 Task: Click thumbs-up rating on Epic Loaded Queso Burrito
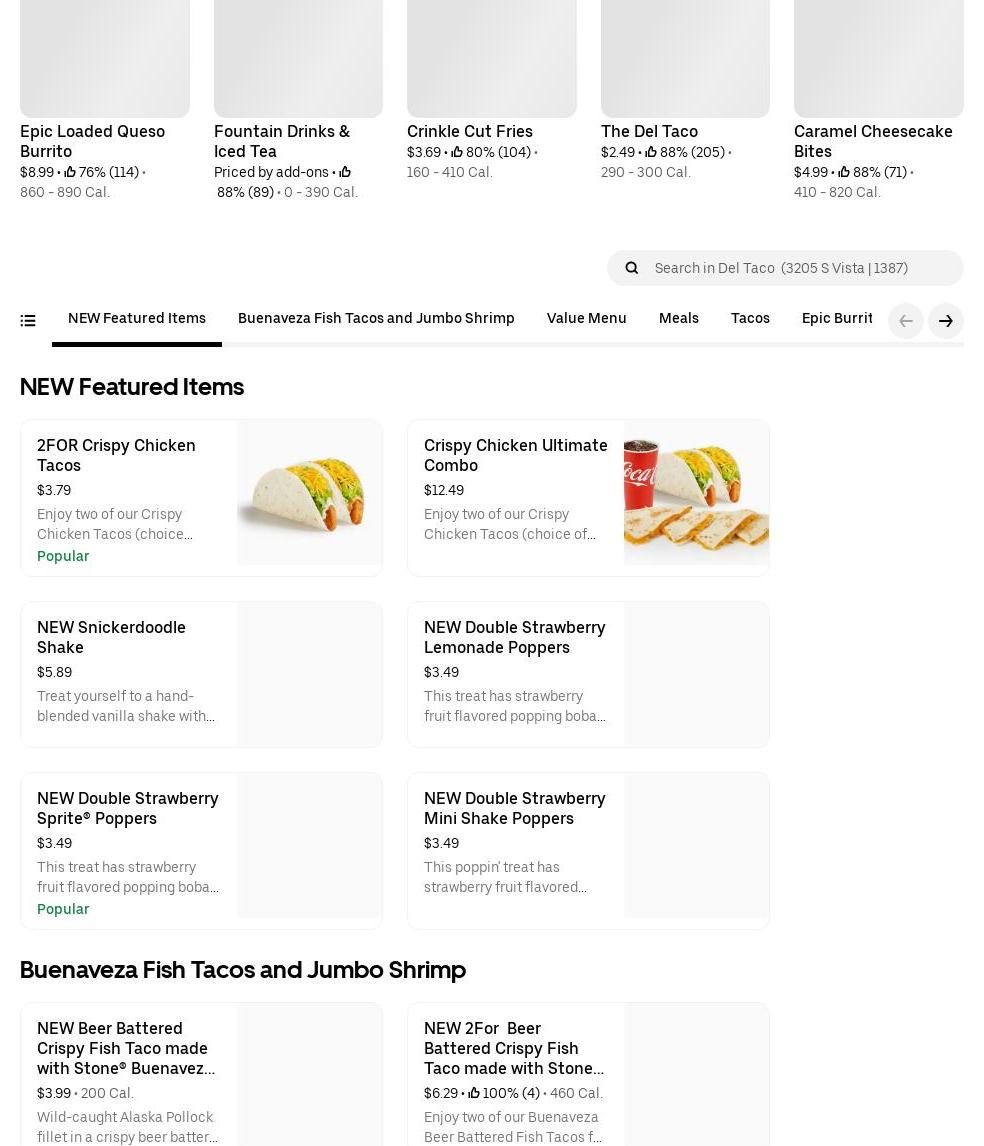[71, 173]
